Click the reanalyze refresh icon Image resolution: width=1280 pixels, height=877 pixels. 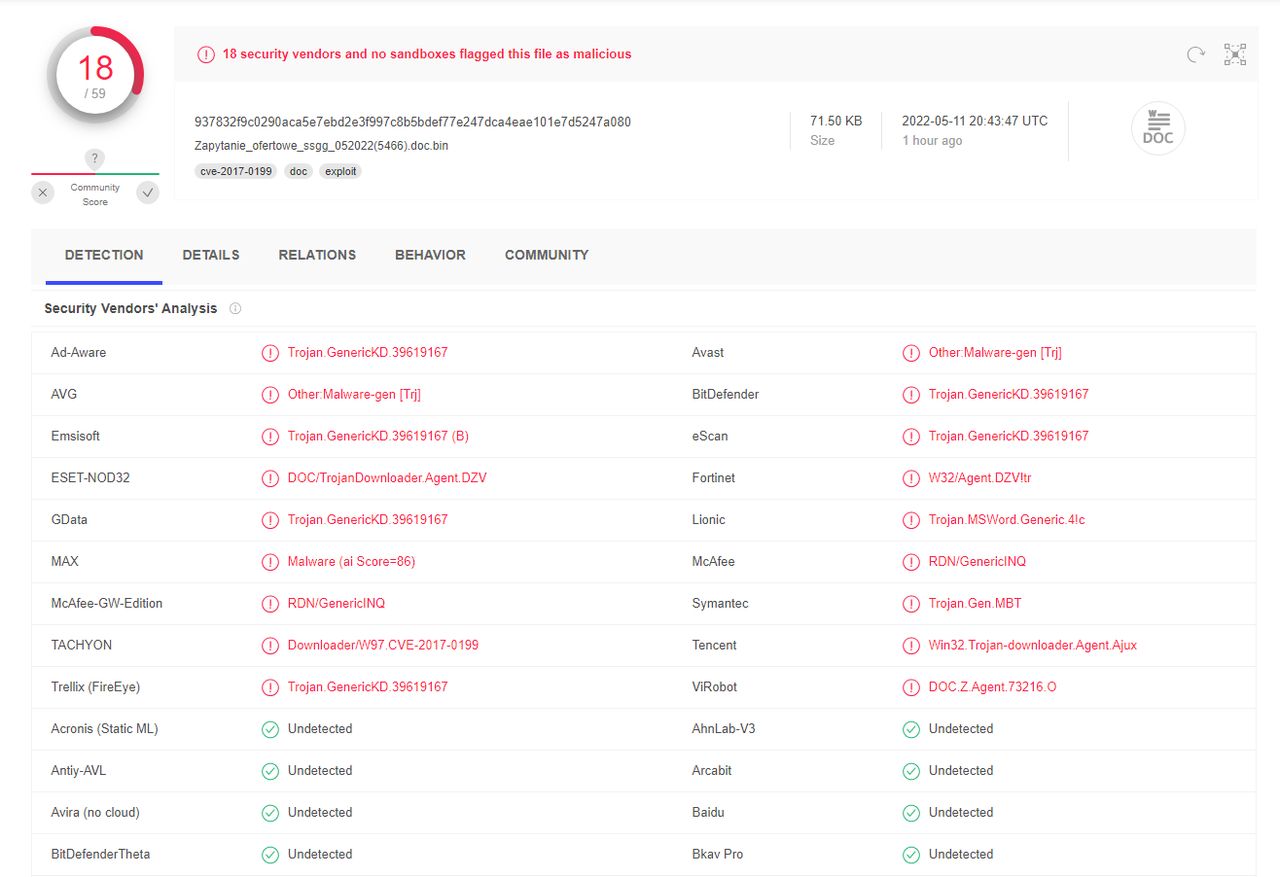(x=1196, y=55)
